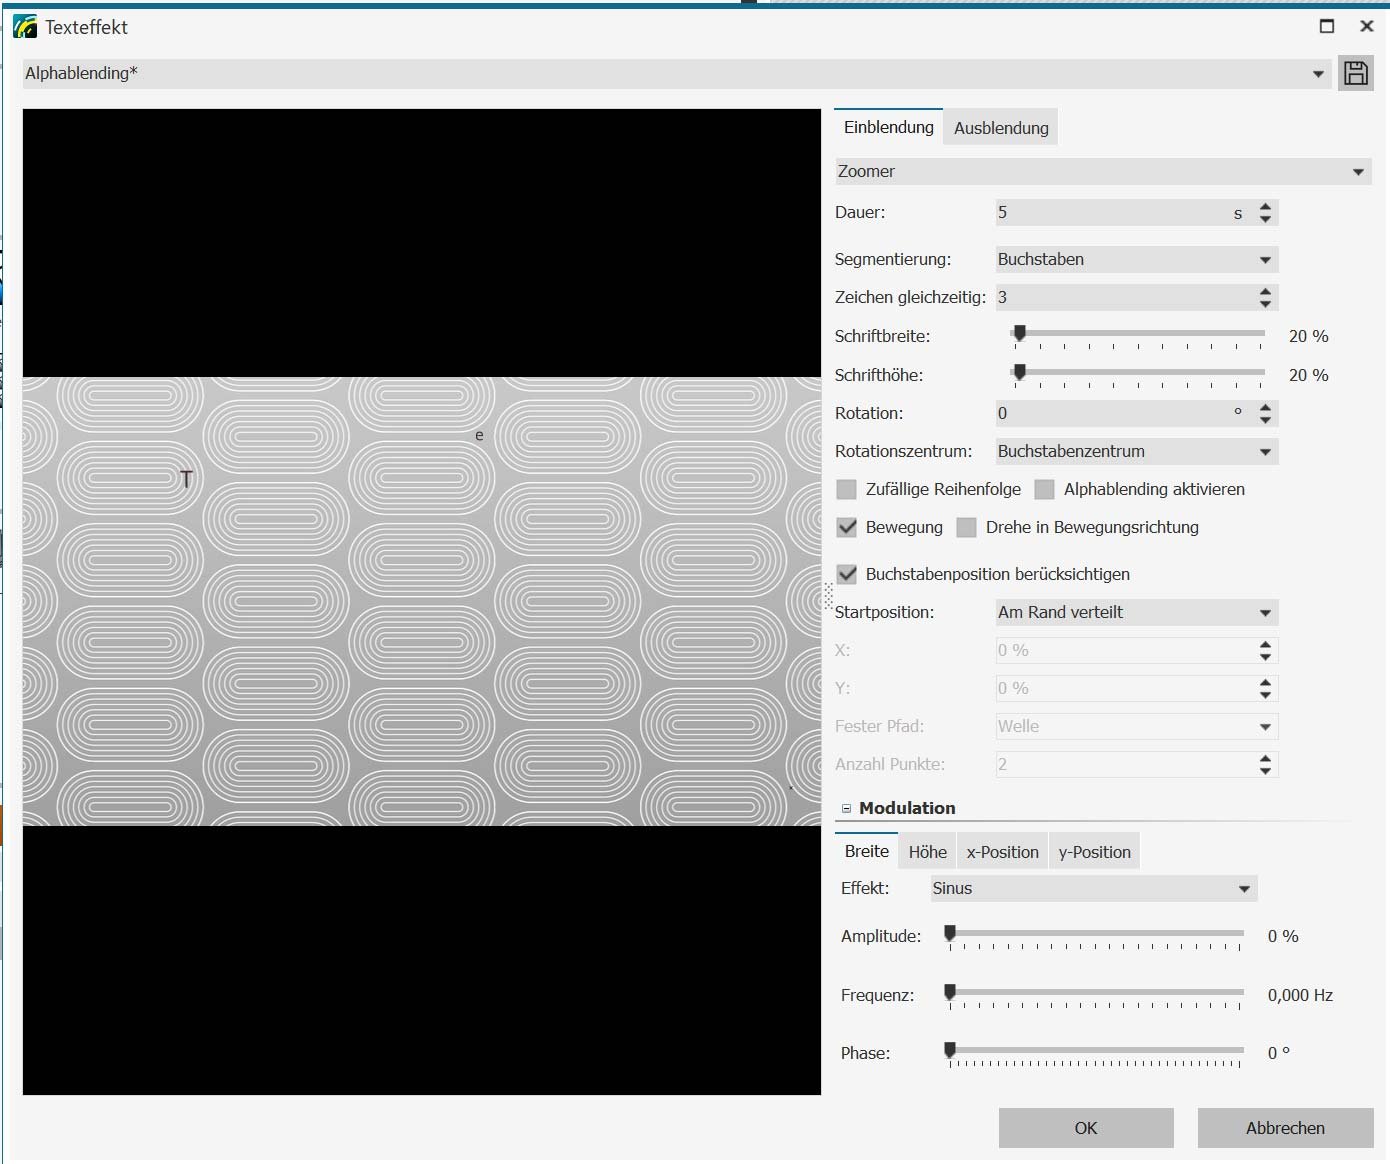Switch to the Ausblendung tab
Screen dimensions: 1390x1164
(1001, 128)
